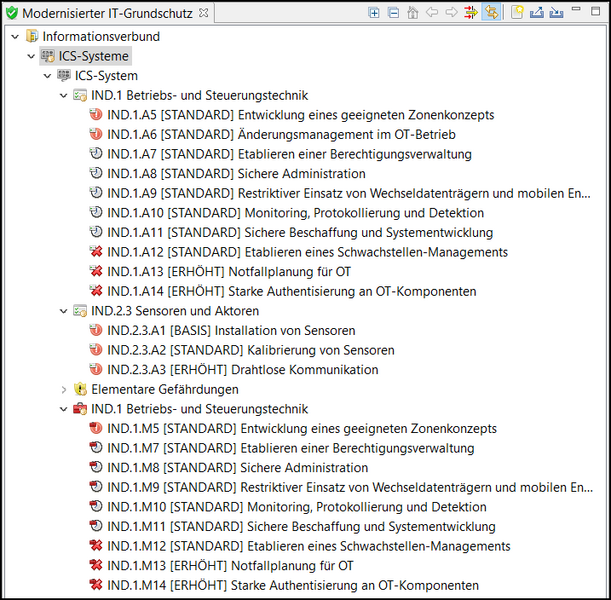This screenshot has width=611, height=600.
Task: Click the ICS-System device icon
Action: click(x=64, y=75)
